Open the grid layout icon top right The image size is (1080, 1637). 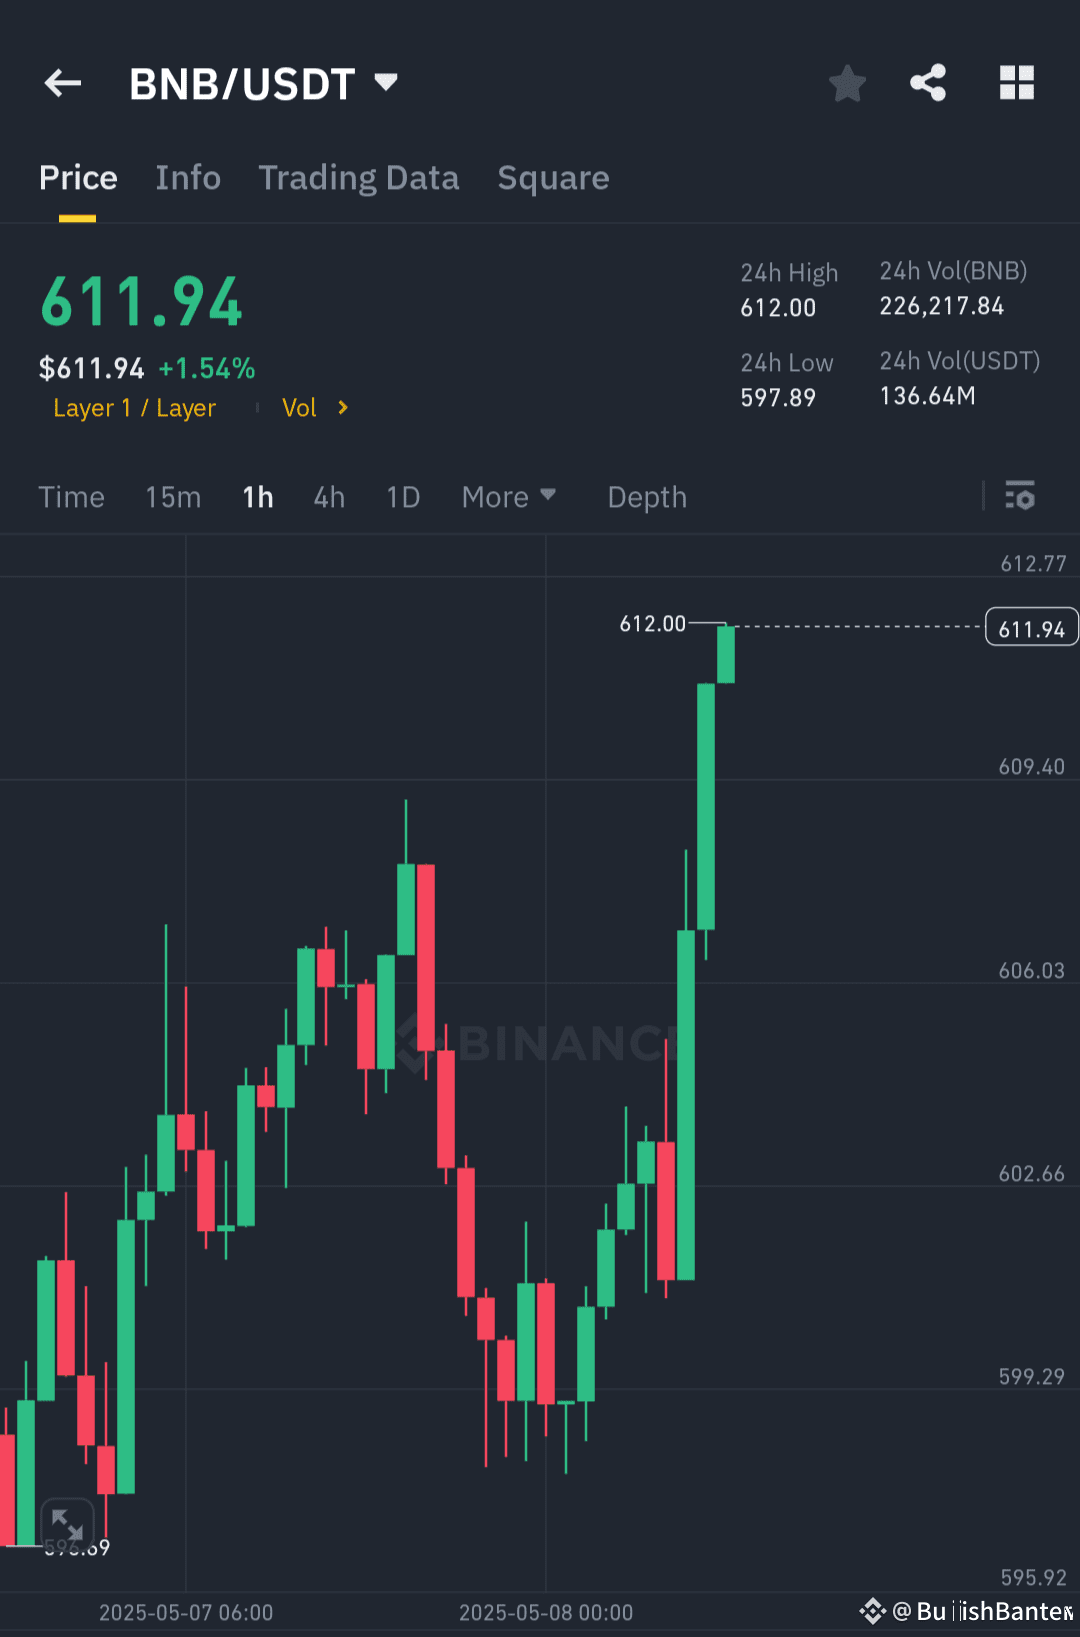click(1017, 83)
